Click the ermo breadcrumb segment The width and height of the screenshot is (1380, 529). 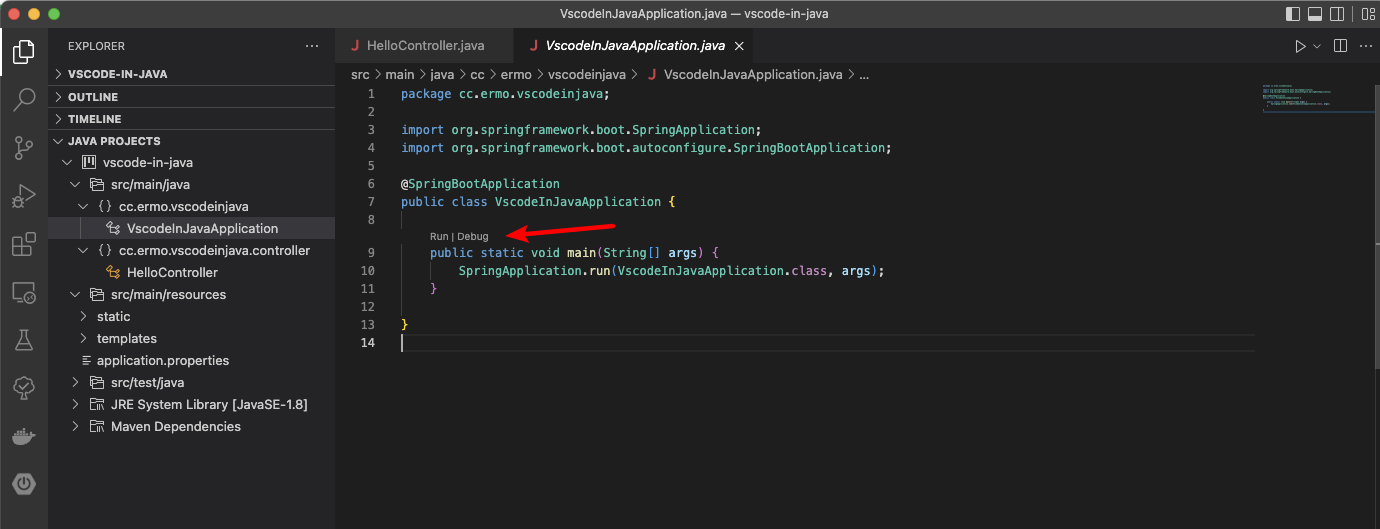[516, 74]
